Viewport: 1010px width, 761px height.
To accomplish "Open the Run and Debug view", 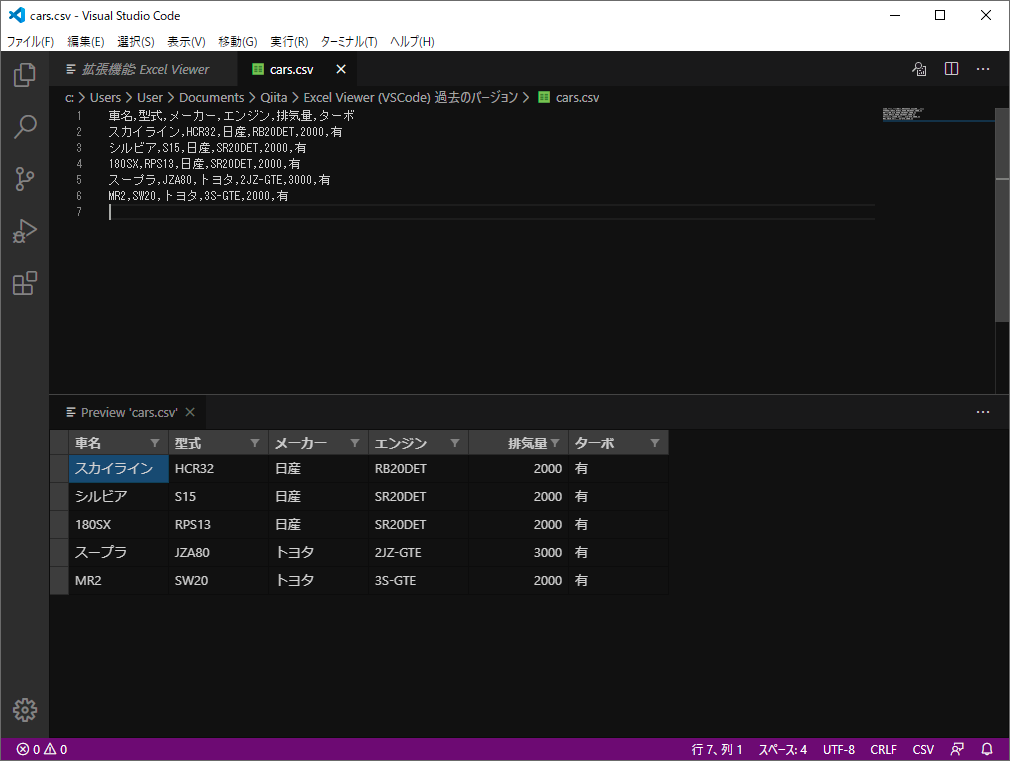I will [x=24, y=231].
